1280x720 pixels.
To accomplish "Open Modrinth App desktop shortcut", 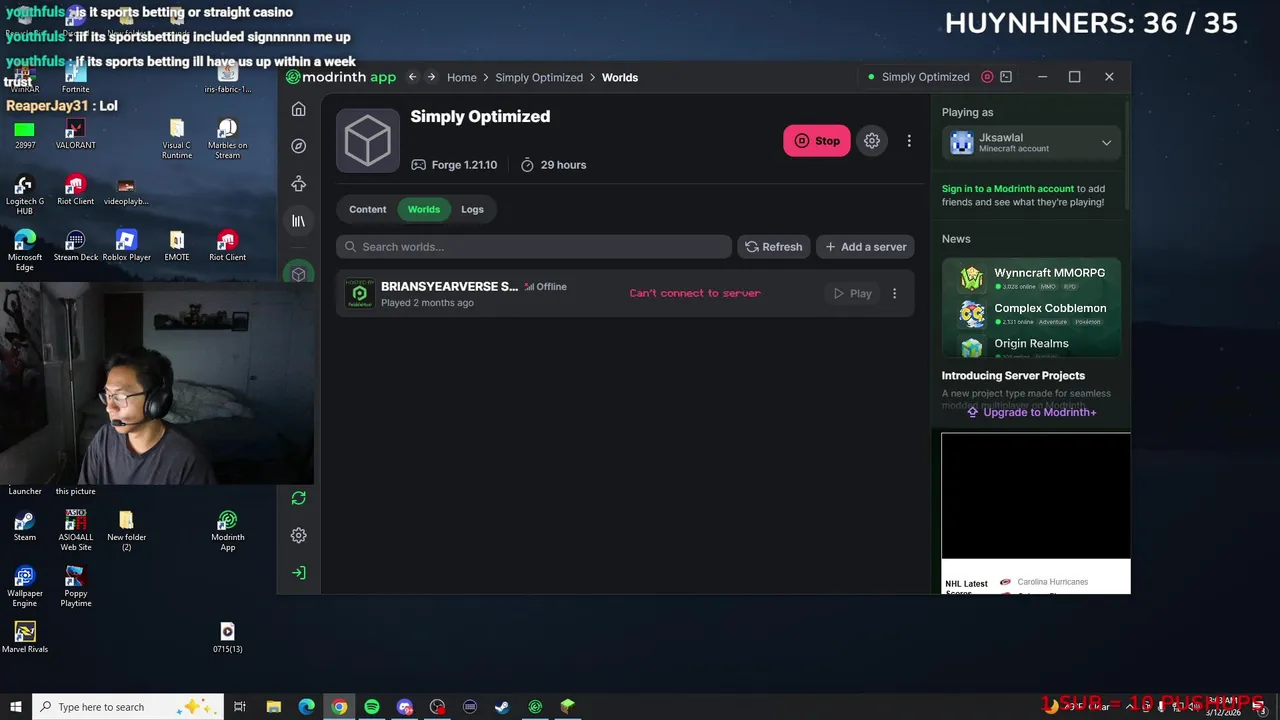I will [x=228, y=531].
